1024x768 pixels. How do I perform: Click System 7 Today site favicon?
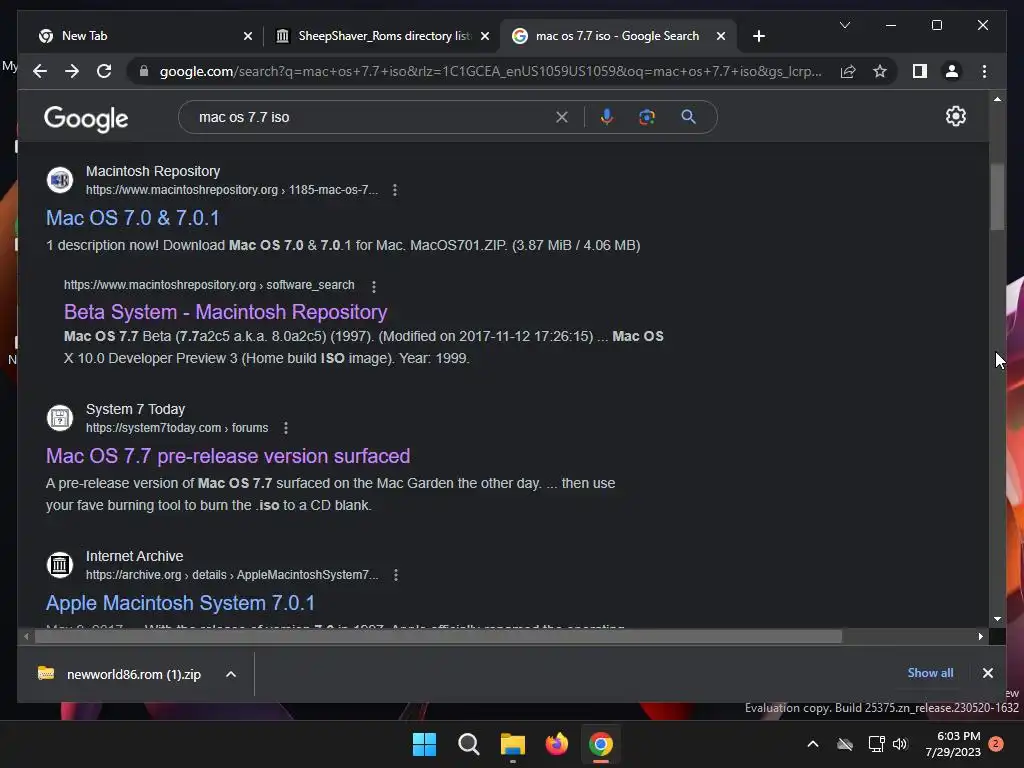click(x=59, y=418)
